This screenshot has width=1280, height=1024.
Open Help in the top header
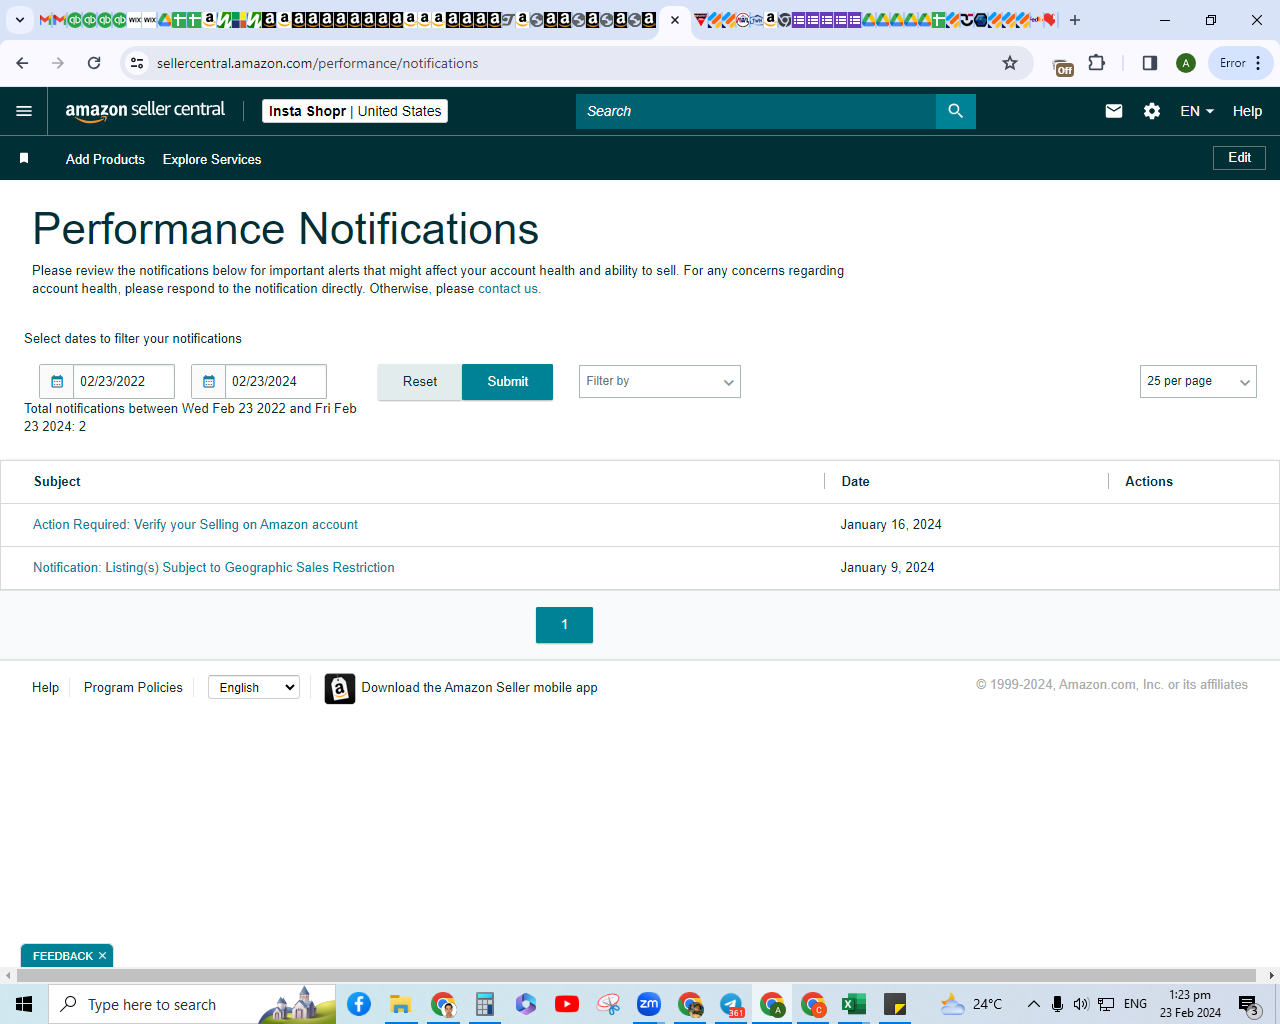[x=1247, y=111]
